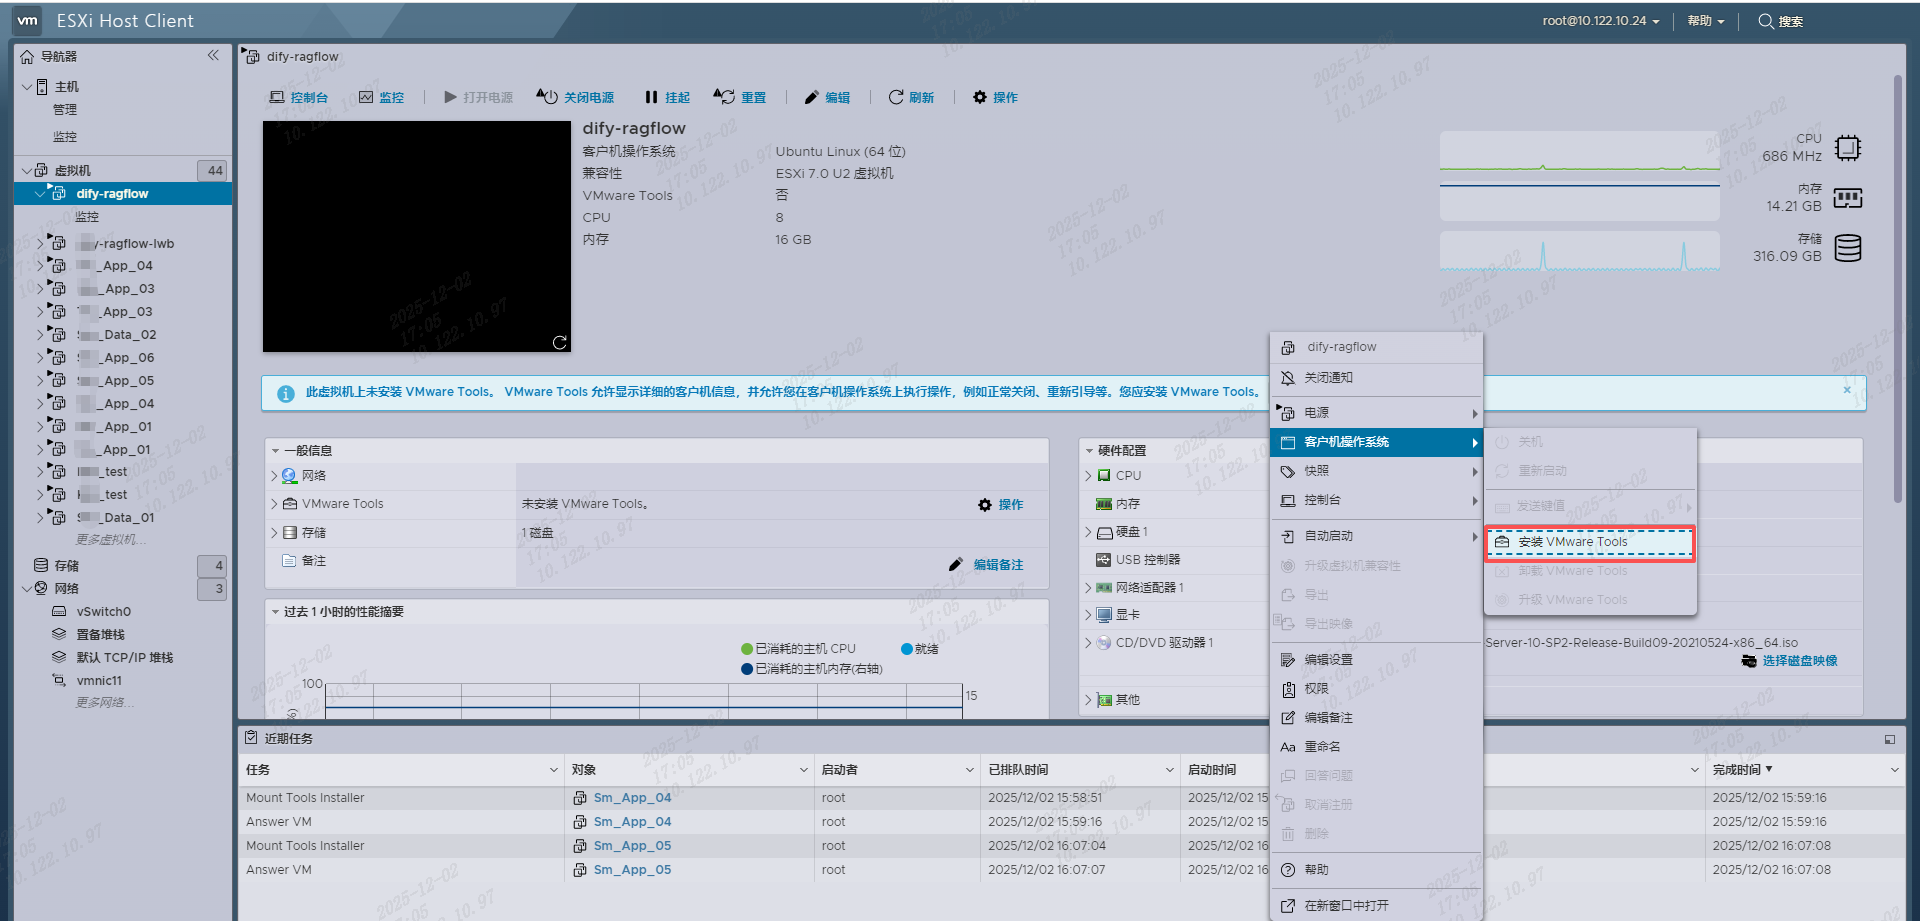1920x921 pixels.
Task: Sort tasks by Completed time column
Action: (x=1736, y=770)
